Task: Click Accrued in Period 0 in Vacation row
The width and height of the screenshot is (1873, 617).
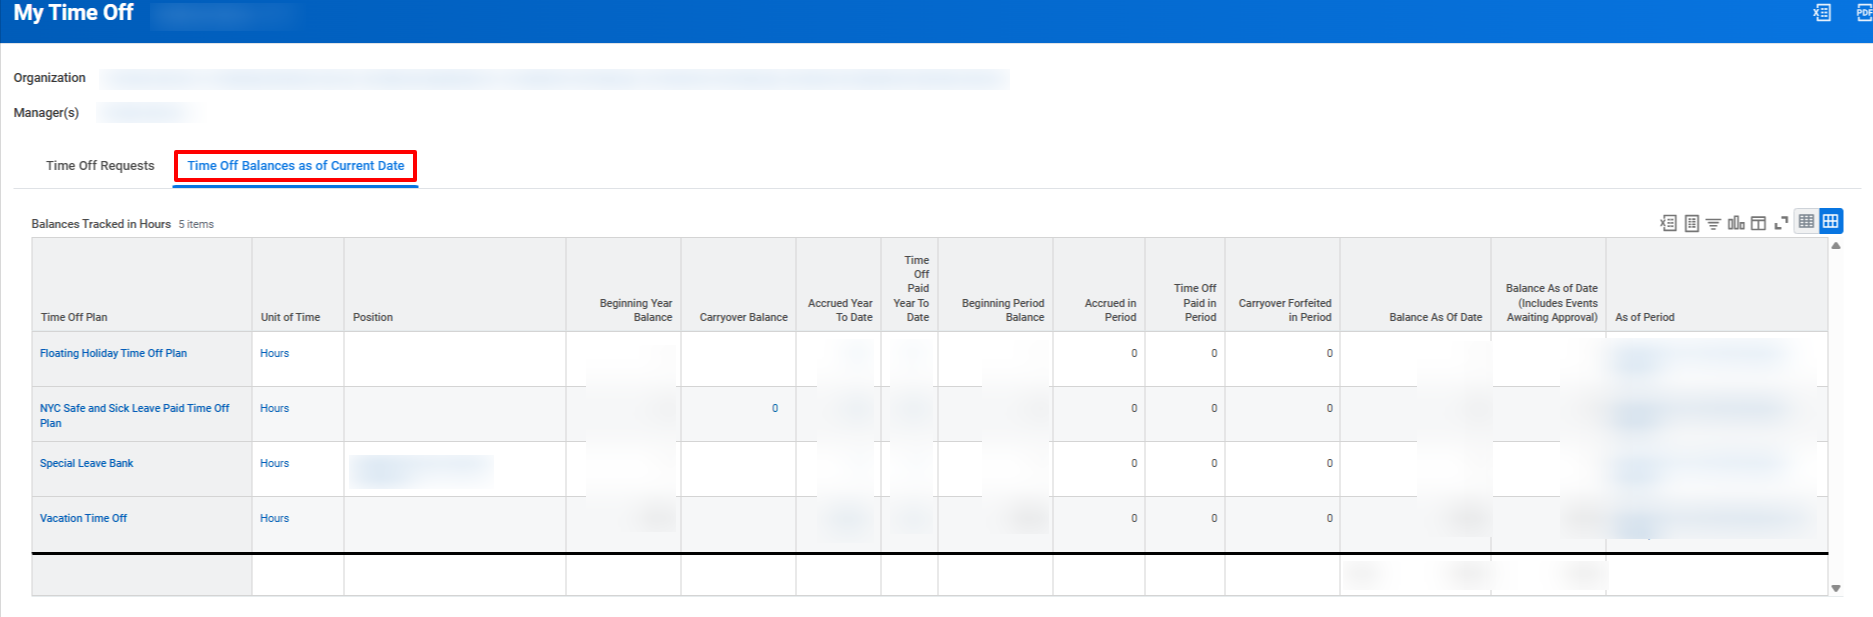Action: (1134, 518)
